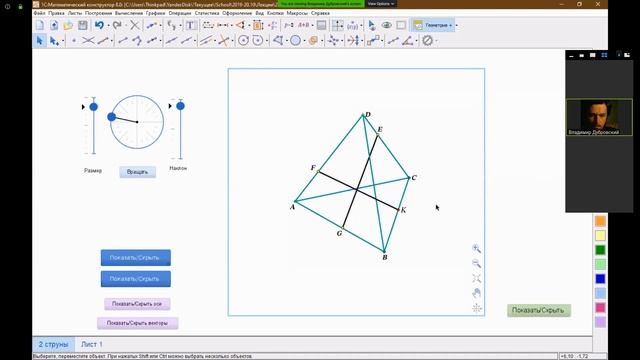Click the coordinate axes icon in the top toolbar
The width and height of the screenshot is (640, 360).
(338, 25)
